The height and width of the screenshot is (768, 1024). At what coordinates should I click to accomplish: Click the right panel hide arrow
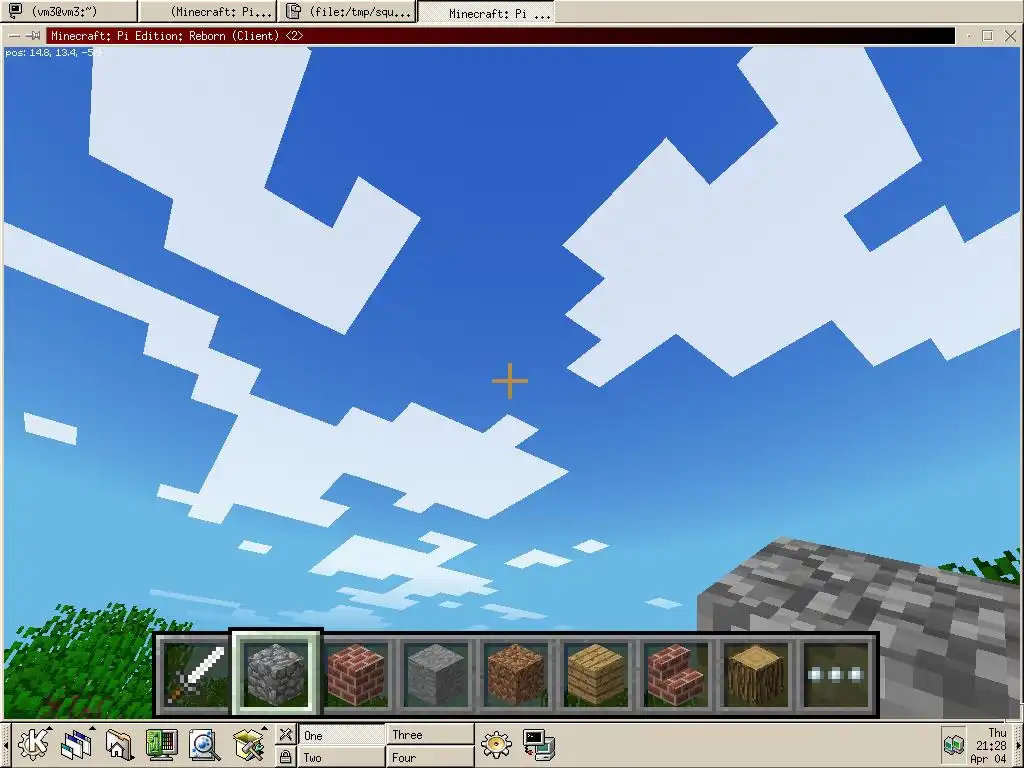pos(1017,744)
